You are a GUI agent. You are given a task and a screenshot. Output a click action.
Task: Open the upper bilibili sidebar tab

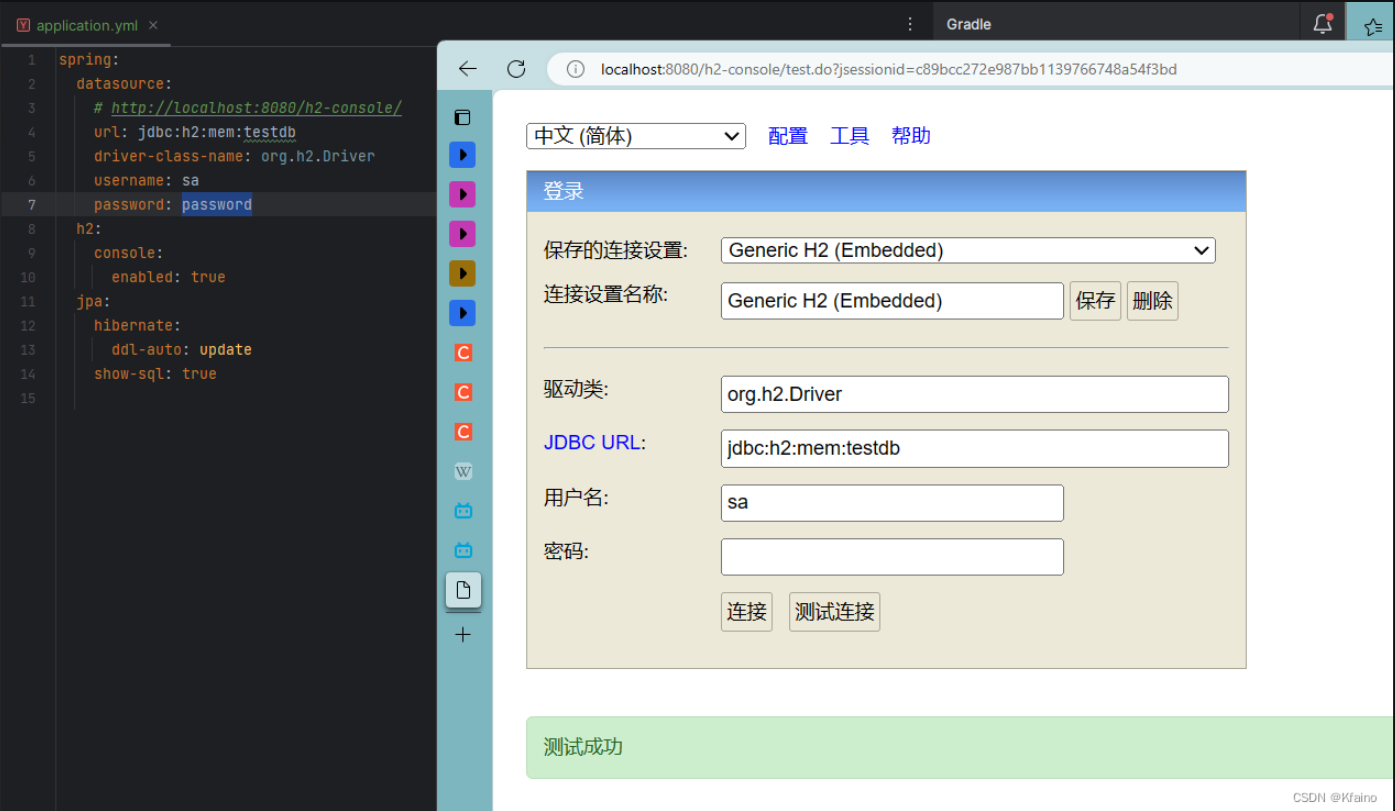(462, 511)
